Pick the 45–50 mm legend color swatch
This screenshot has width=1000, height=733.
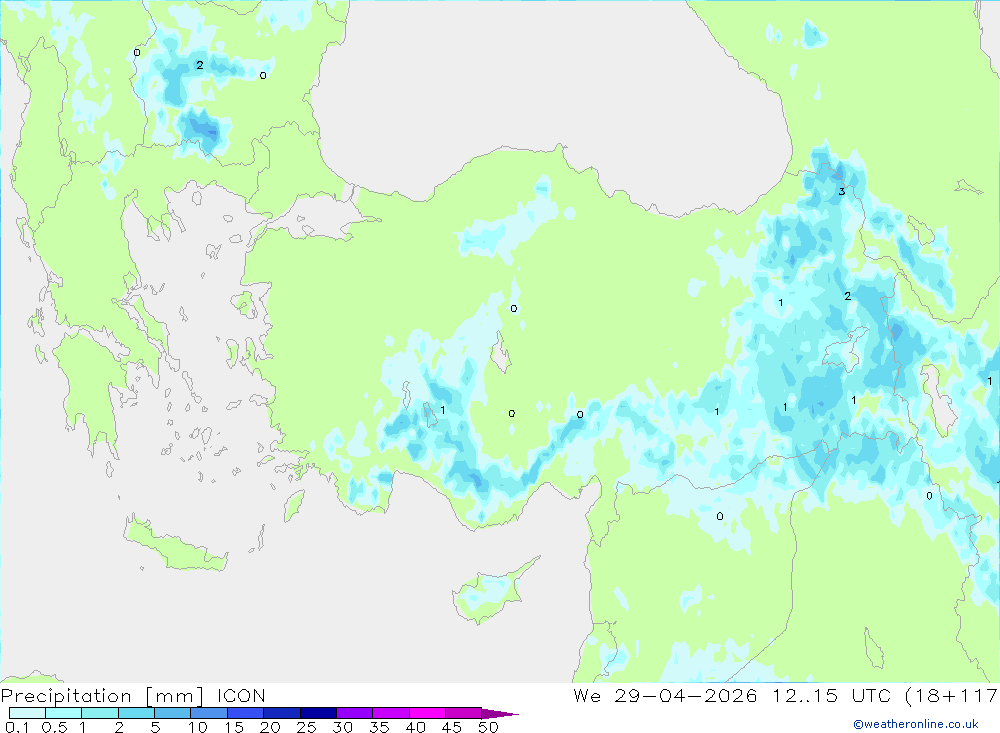click(x=464, y=713)
